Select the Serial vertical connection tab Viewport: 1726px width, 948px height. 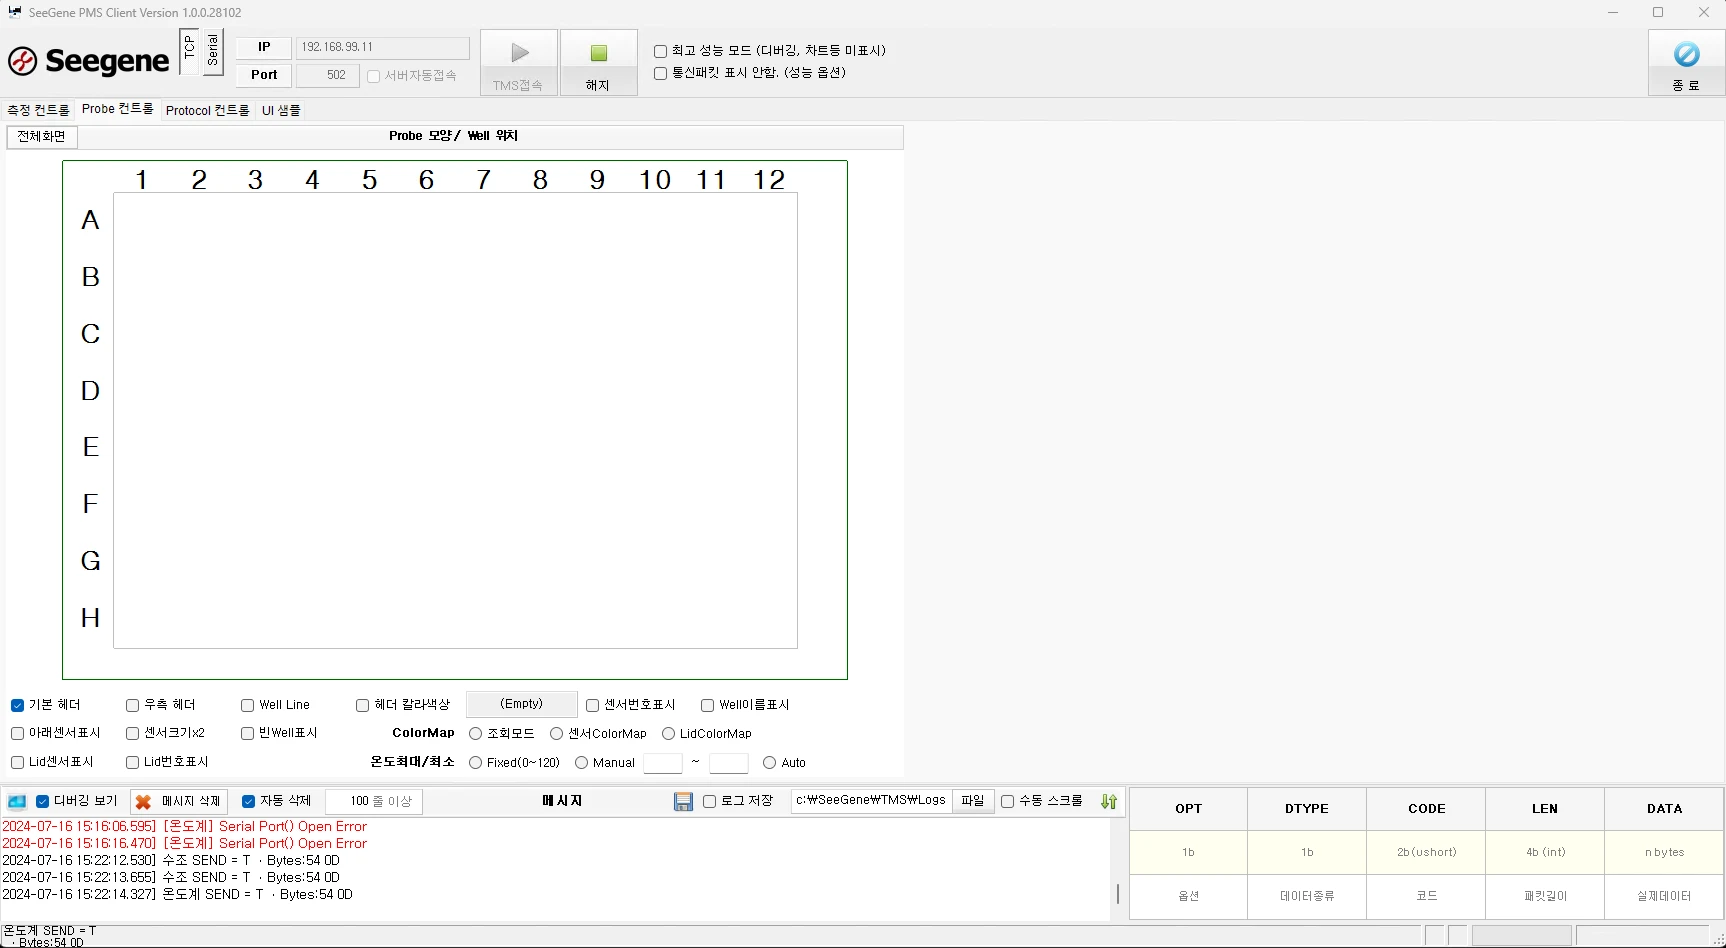pyautogui.click(x=212, y=51)
